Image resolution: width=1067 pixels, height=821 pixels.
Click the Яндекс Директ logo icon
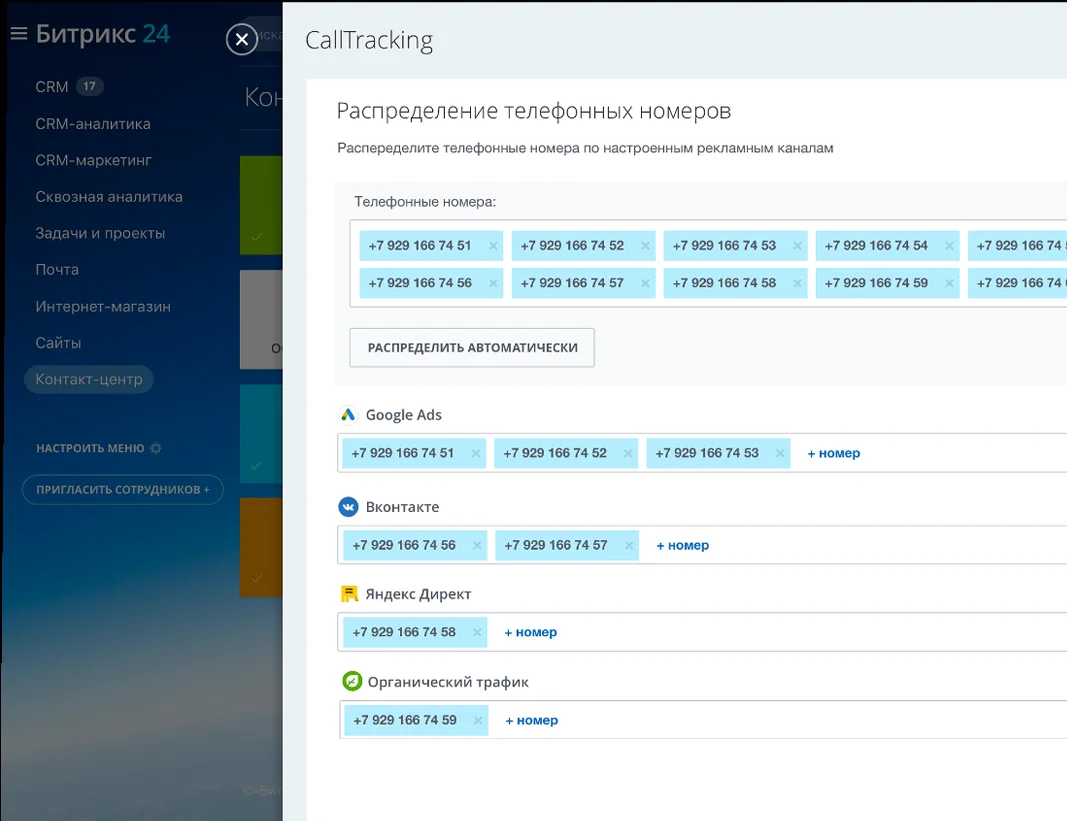[349, 594]
